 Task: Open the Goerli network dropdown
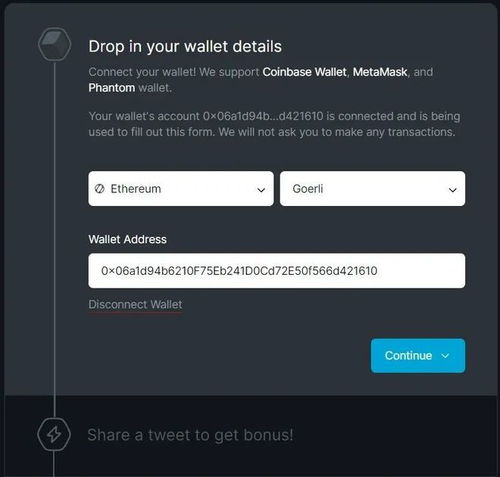pyautogui.click(x=372, y=189)
